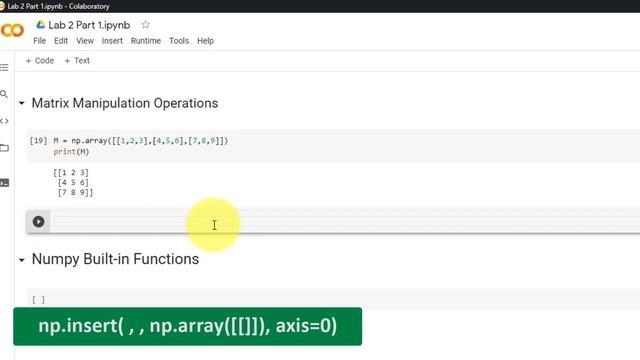Click the print(M) line in cell 19
The image size is (640, 360).
pos(71,152)
